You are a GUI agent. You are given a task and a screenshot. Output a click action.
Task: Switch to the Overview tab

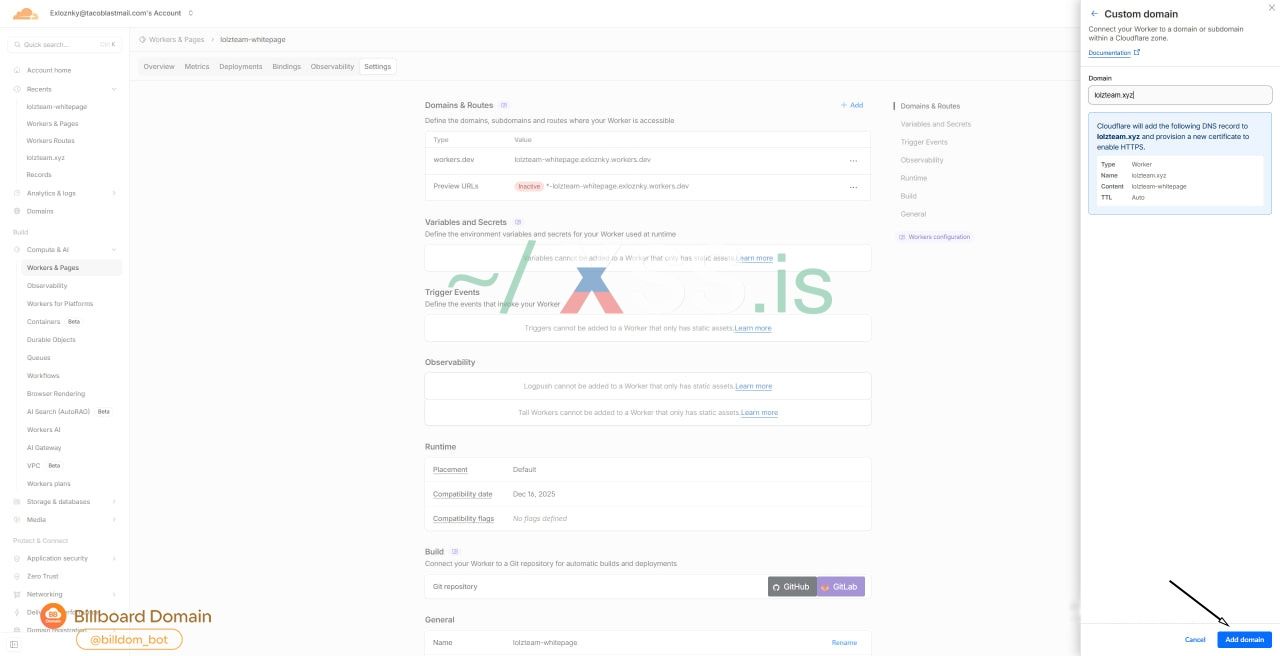(159, 67)
